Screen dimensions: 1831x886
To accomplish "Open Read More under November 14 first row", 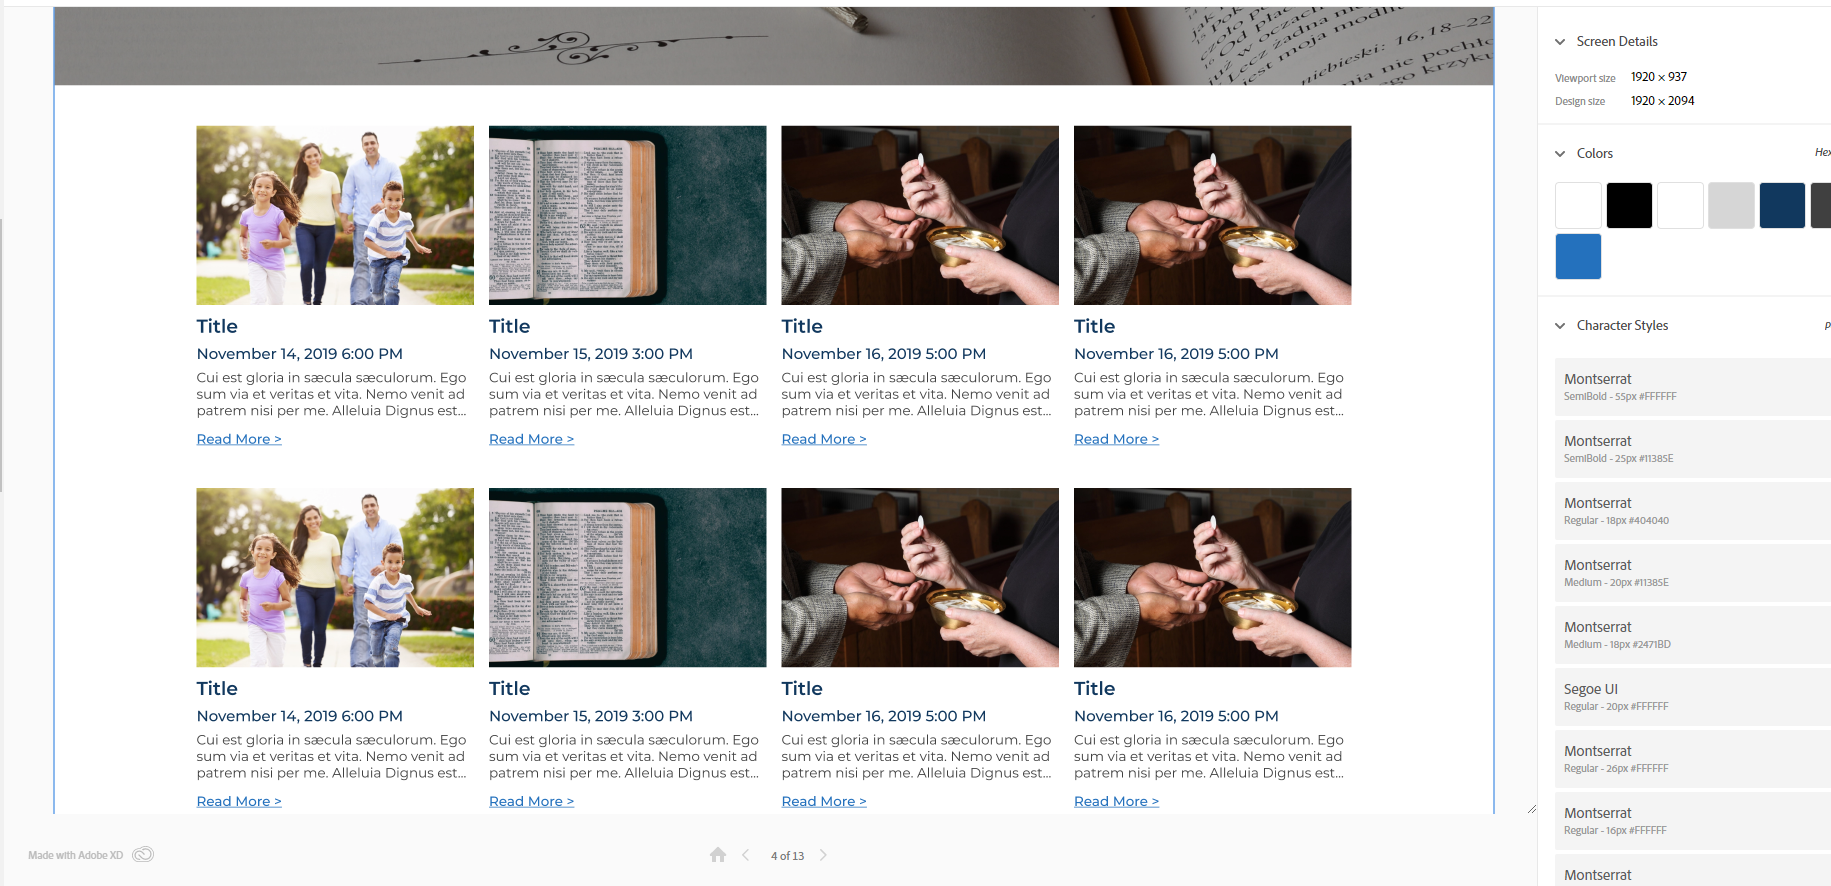I will (x=239, y=439).
